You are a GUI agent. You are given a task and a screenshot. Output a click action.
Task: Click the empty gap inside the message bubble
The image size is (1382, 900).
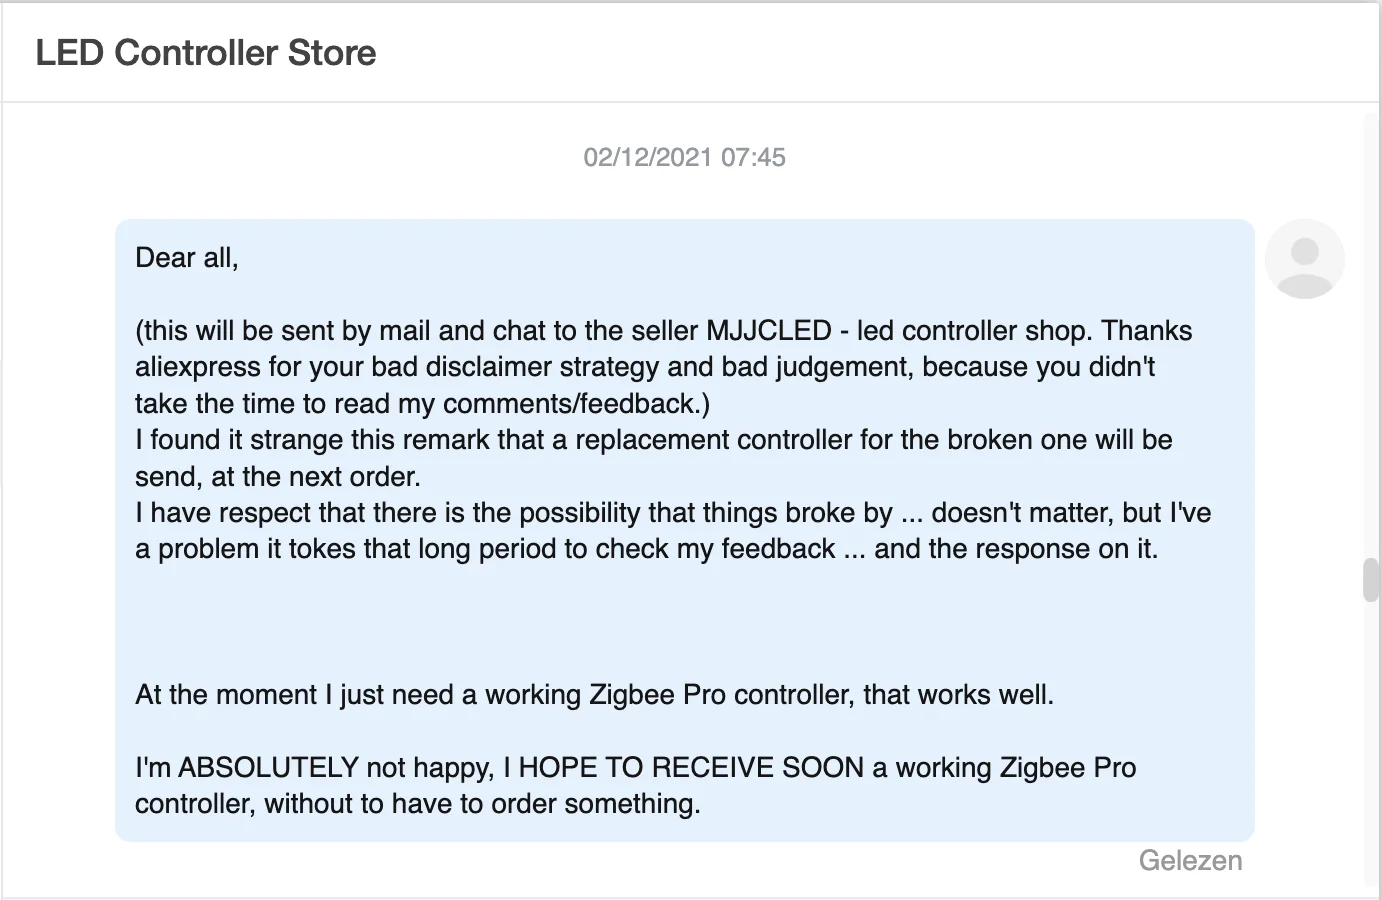pos(684,622)
